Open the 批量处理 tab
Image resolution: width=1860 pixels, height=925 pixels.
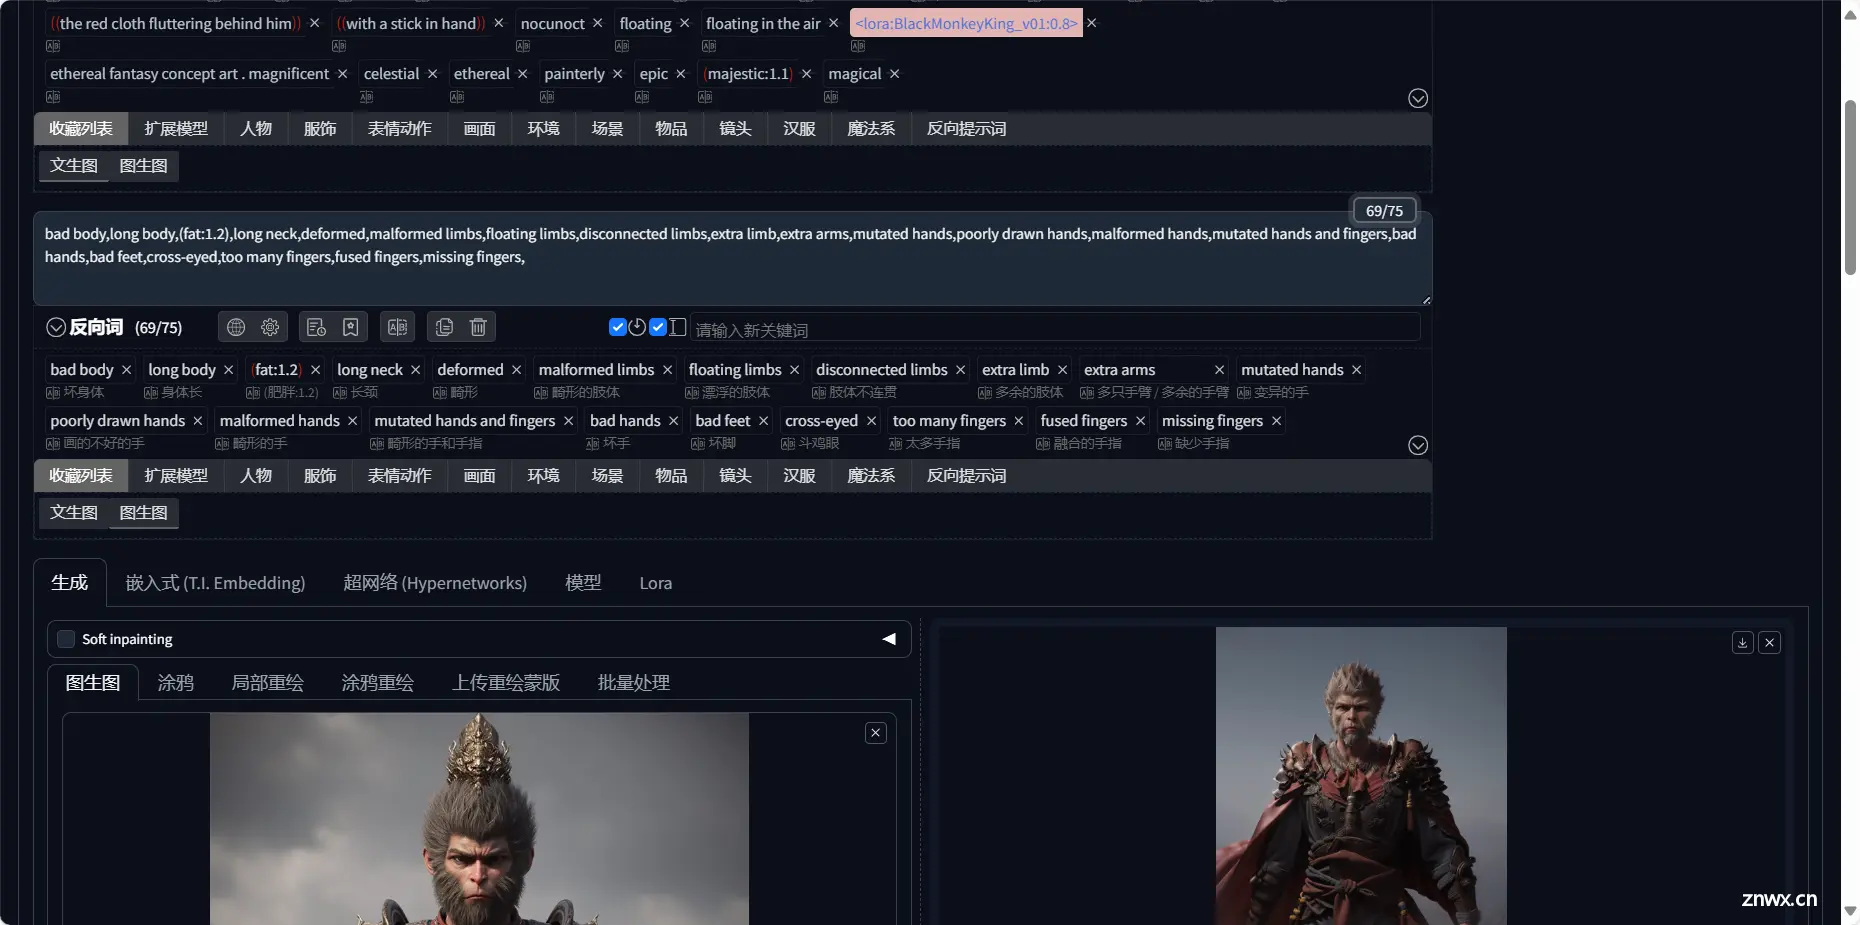tap(634, 683)
